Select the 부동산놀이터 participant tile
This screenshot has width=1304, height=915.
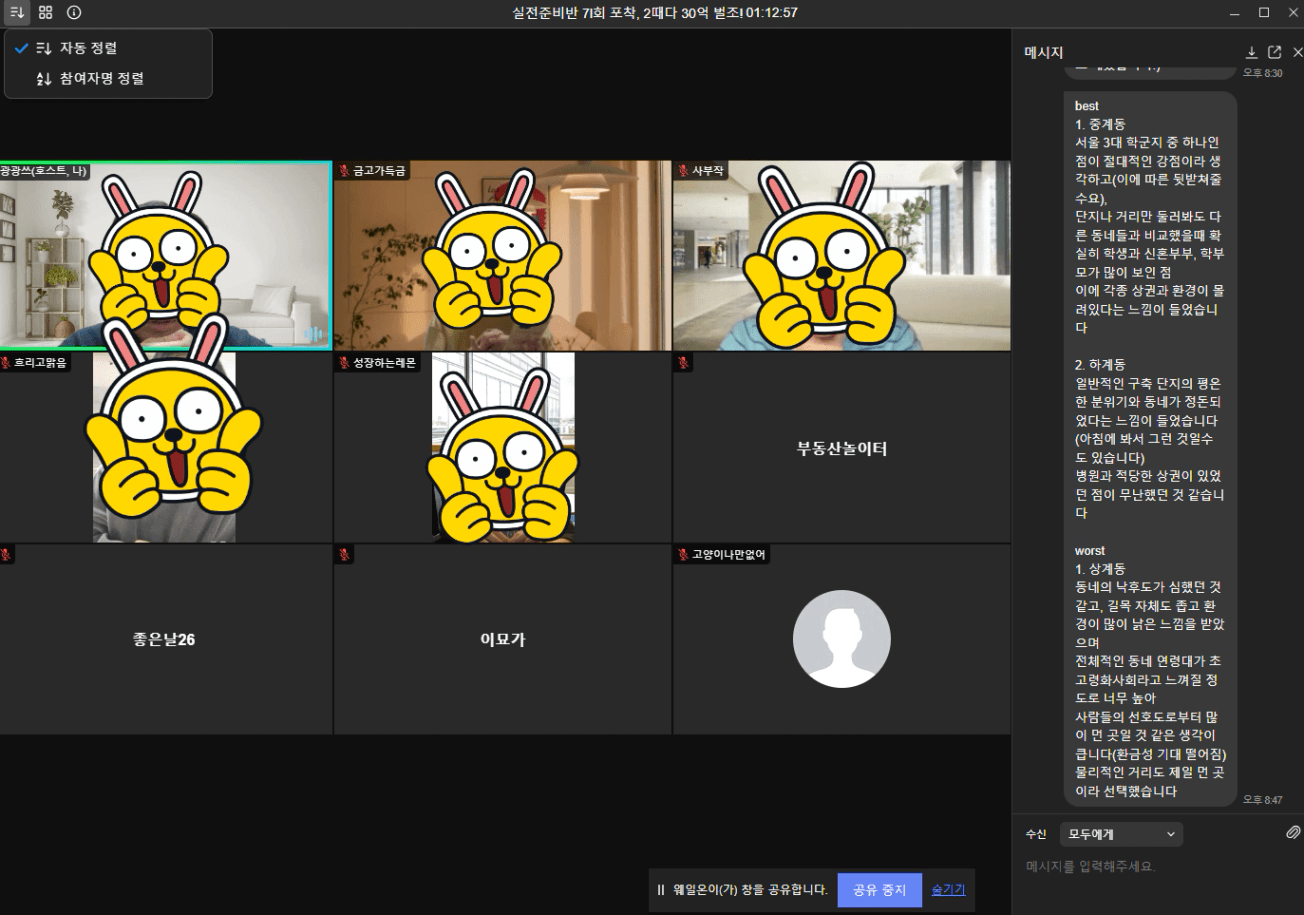(x=841, y=449)
